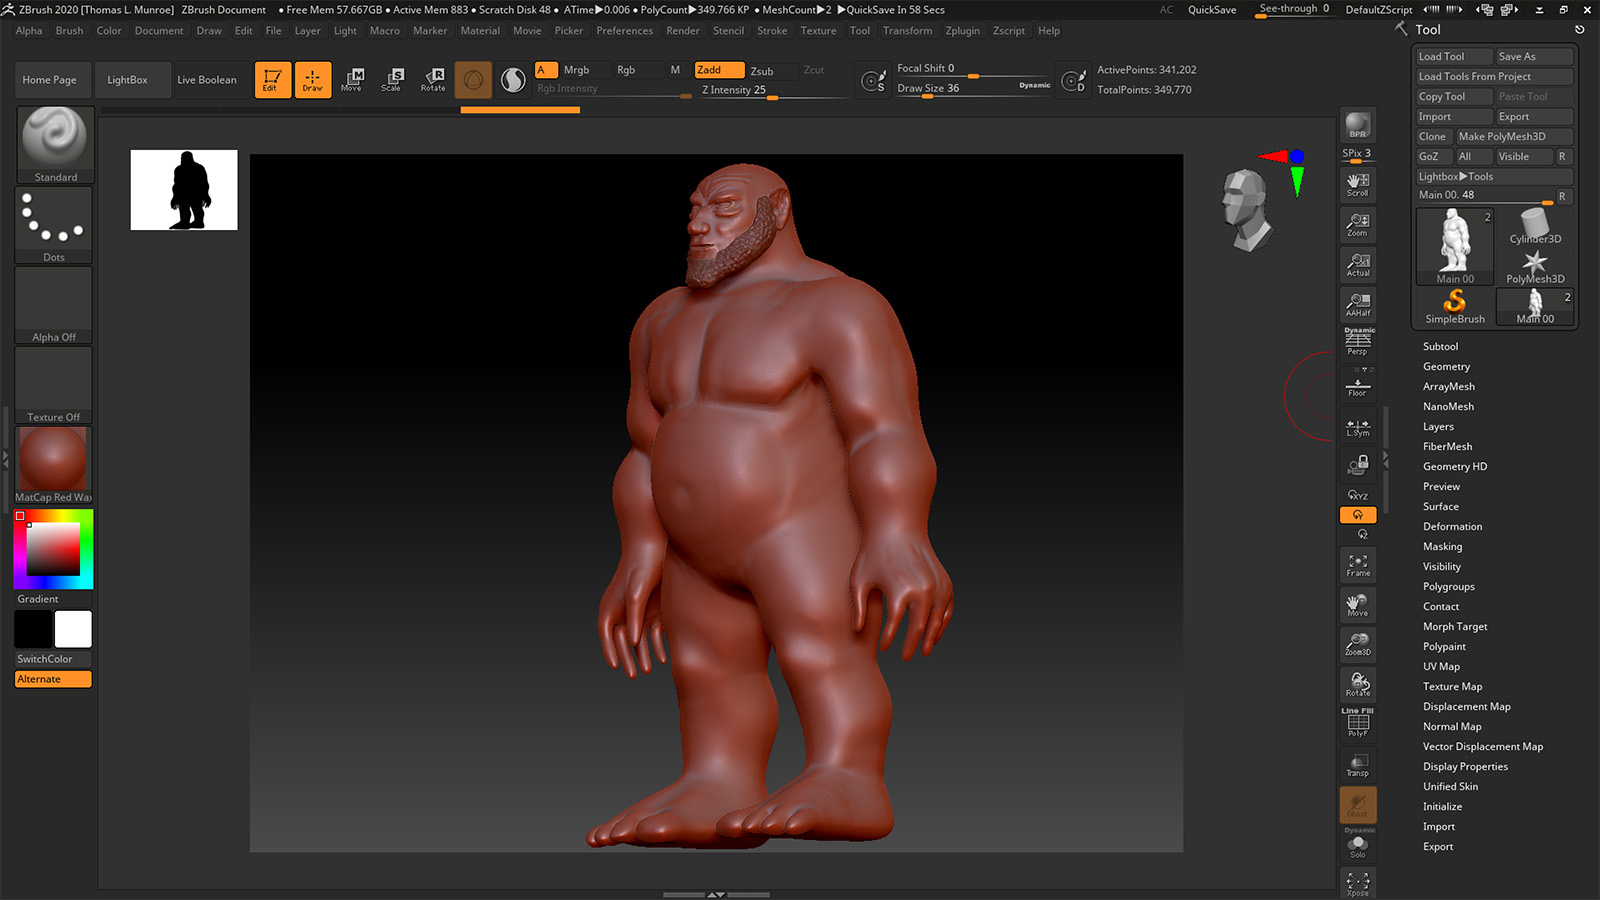This screenshot has width=1600, height=900.
Task: Toggle the M material channel
Action: click(x=676, y=70)
